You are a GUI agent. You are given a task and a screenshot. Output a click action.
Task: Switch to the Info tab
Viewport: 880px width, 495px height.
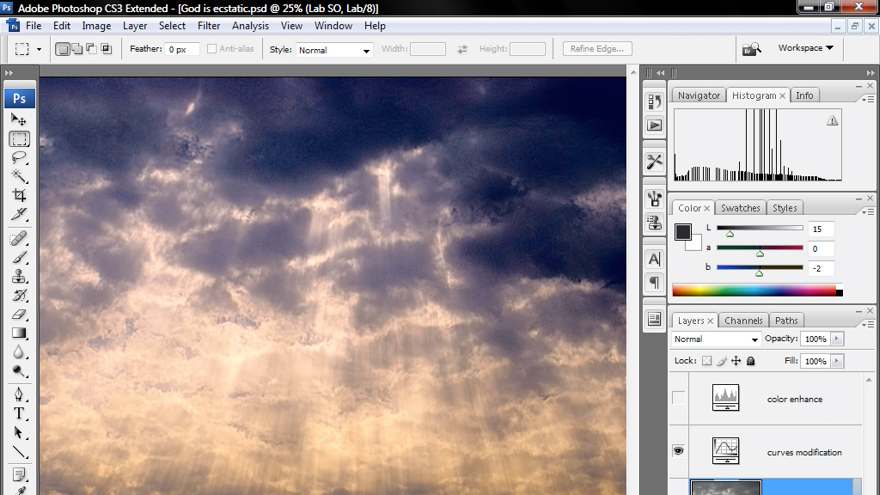coord(804,95)
